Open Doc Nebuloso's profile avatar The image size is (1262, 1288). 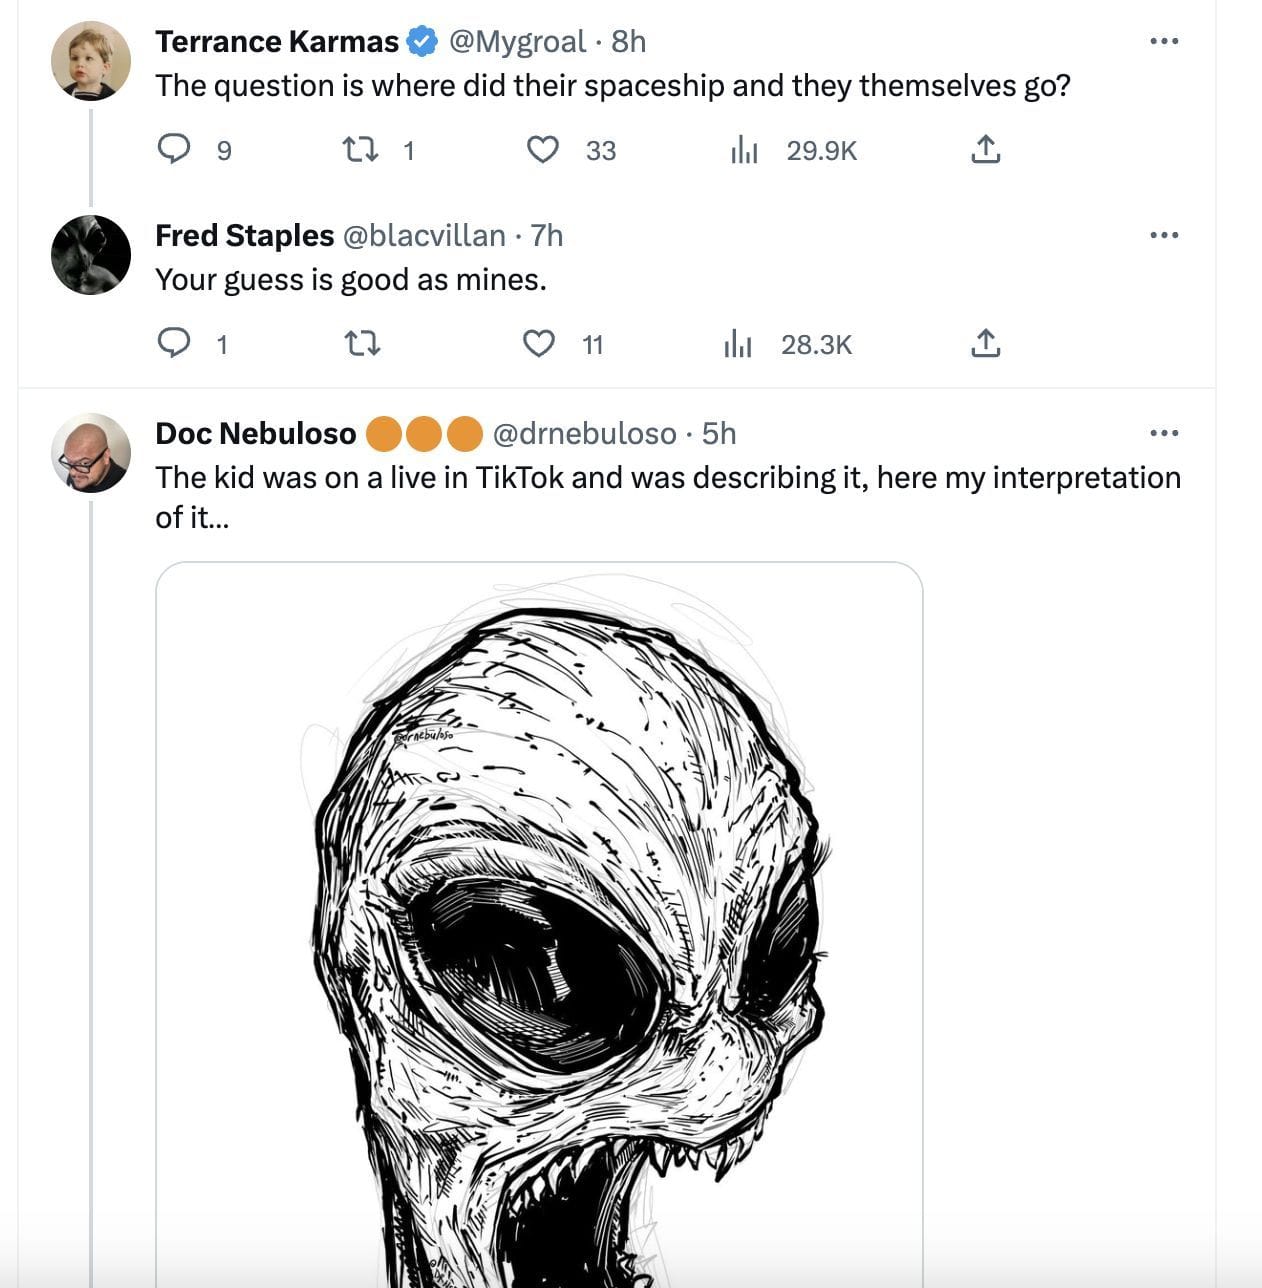click(x=91, y=453)
